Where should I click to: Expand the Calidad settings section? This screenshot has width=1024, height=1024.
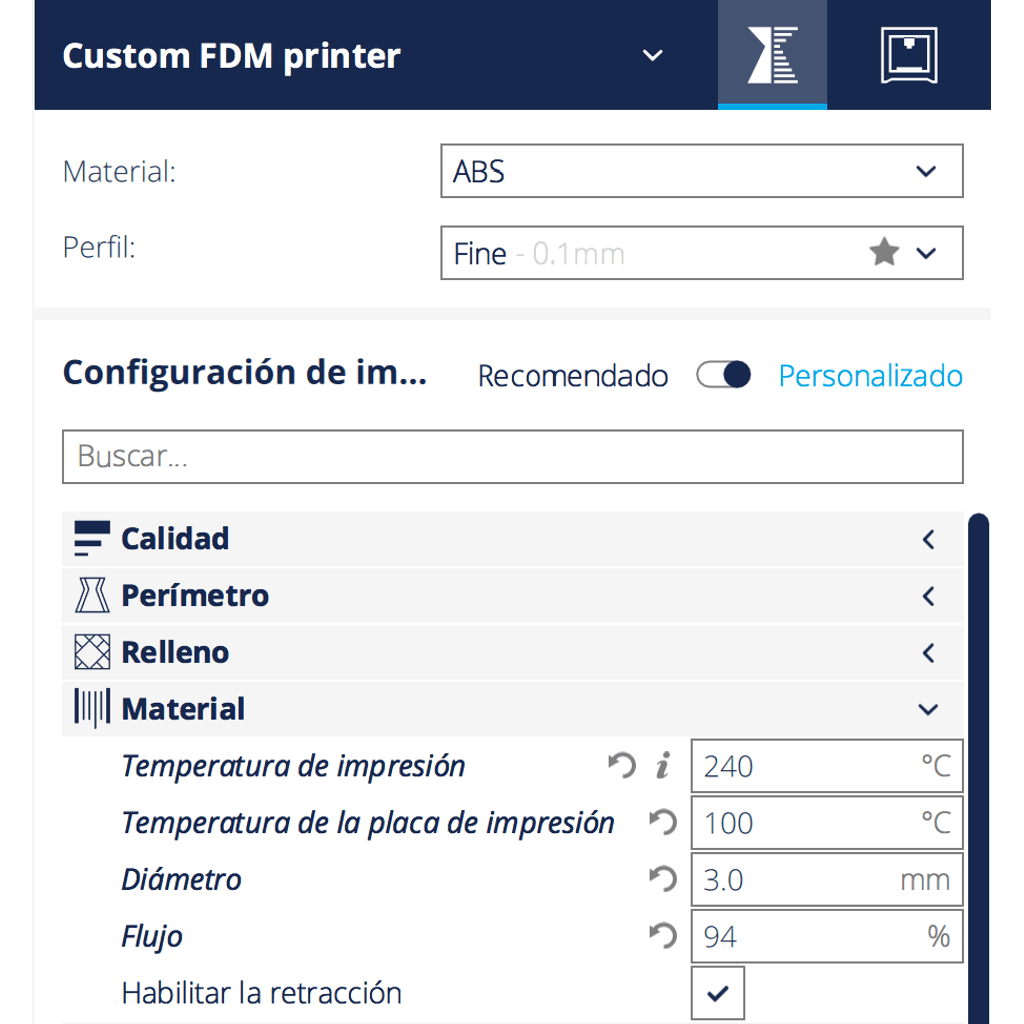point(513,539)
